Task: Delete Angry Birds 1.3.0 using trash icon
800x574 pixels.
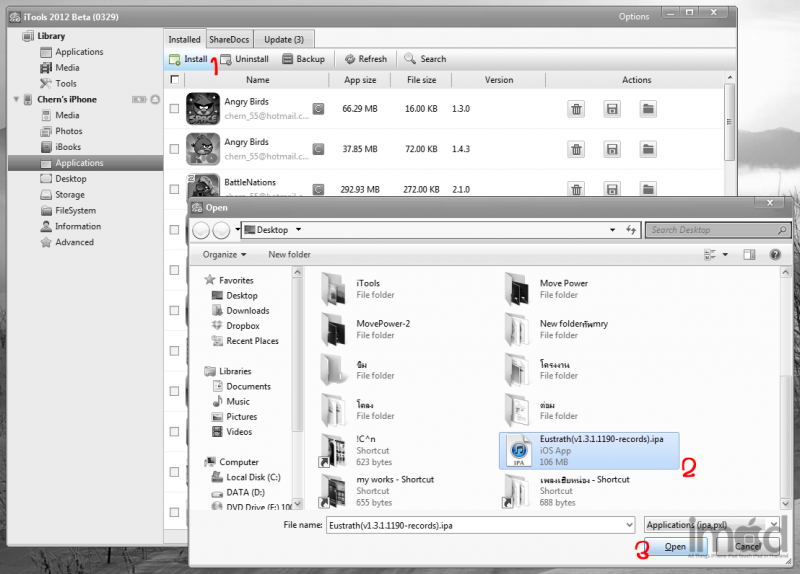Action: point(576,108)
